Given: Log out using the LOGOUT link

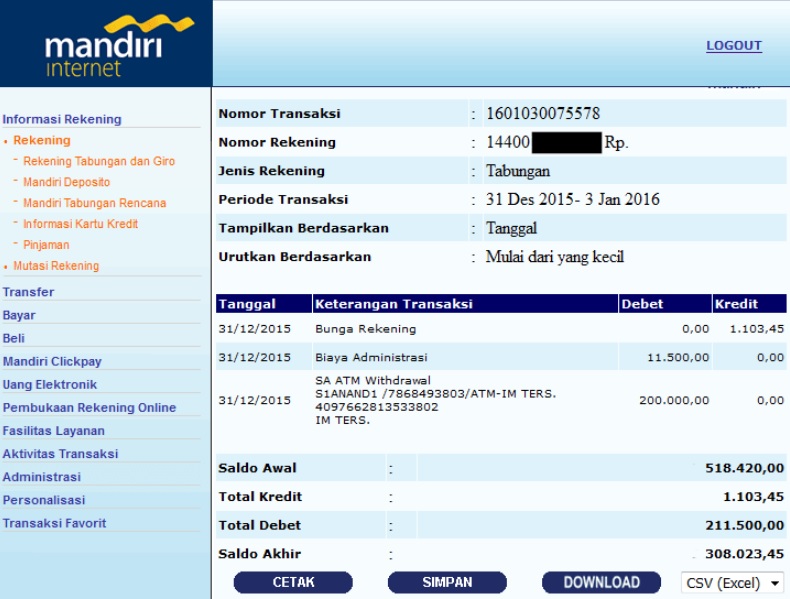Looking at the screenshot, I should 734,46.
